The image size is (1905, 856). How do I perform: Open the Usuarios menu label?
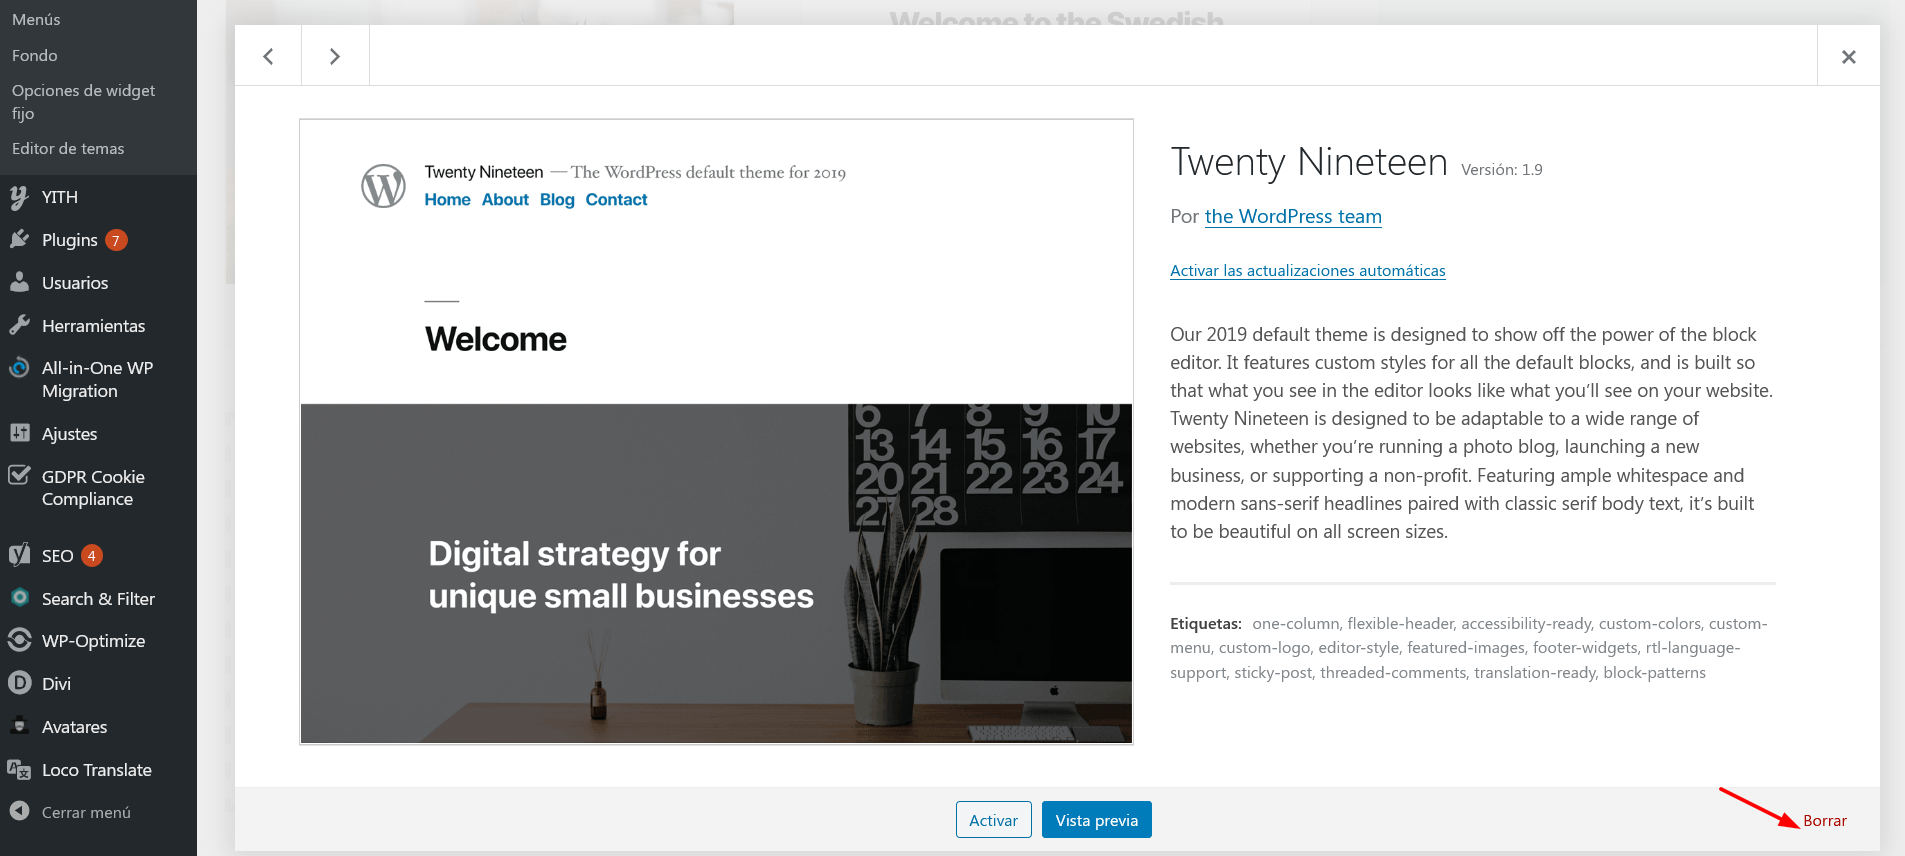tap(75, 283)
